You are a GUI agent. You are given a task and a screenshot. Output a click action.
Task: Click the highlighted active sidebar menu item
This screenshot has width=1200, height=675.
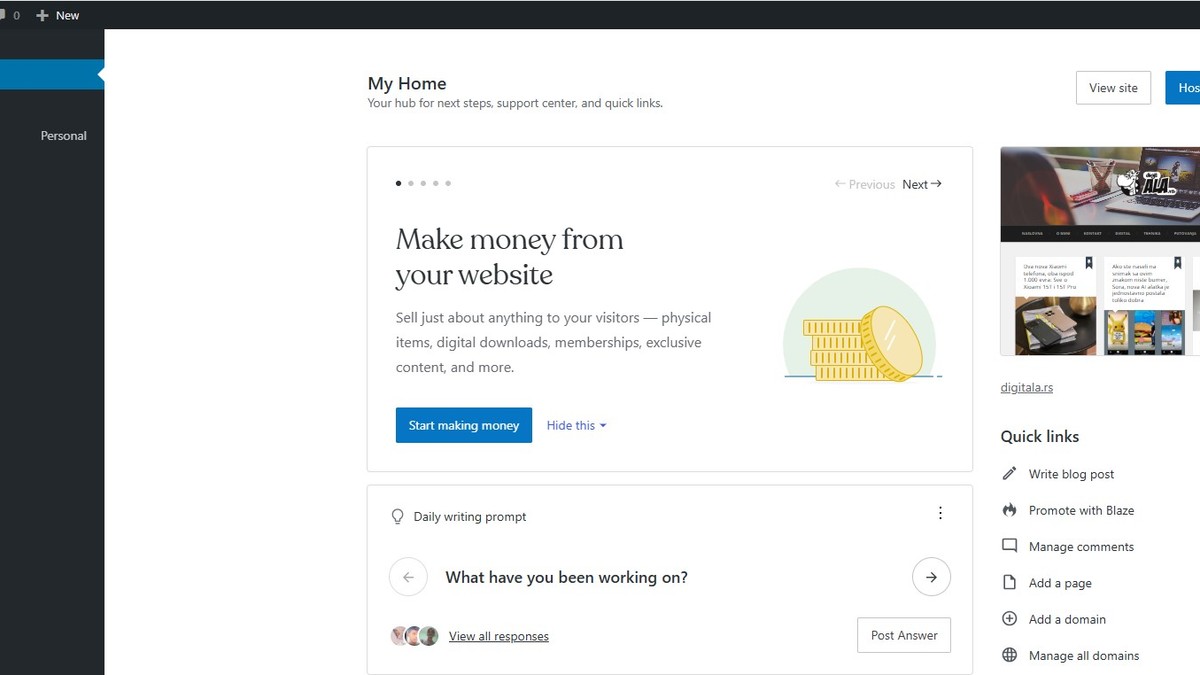(x=50, y=75)
